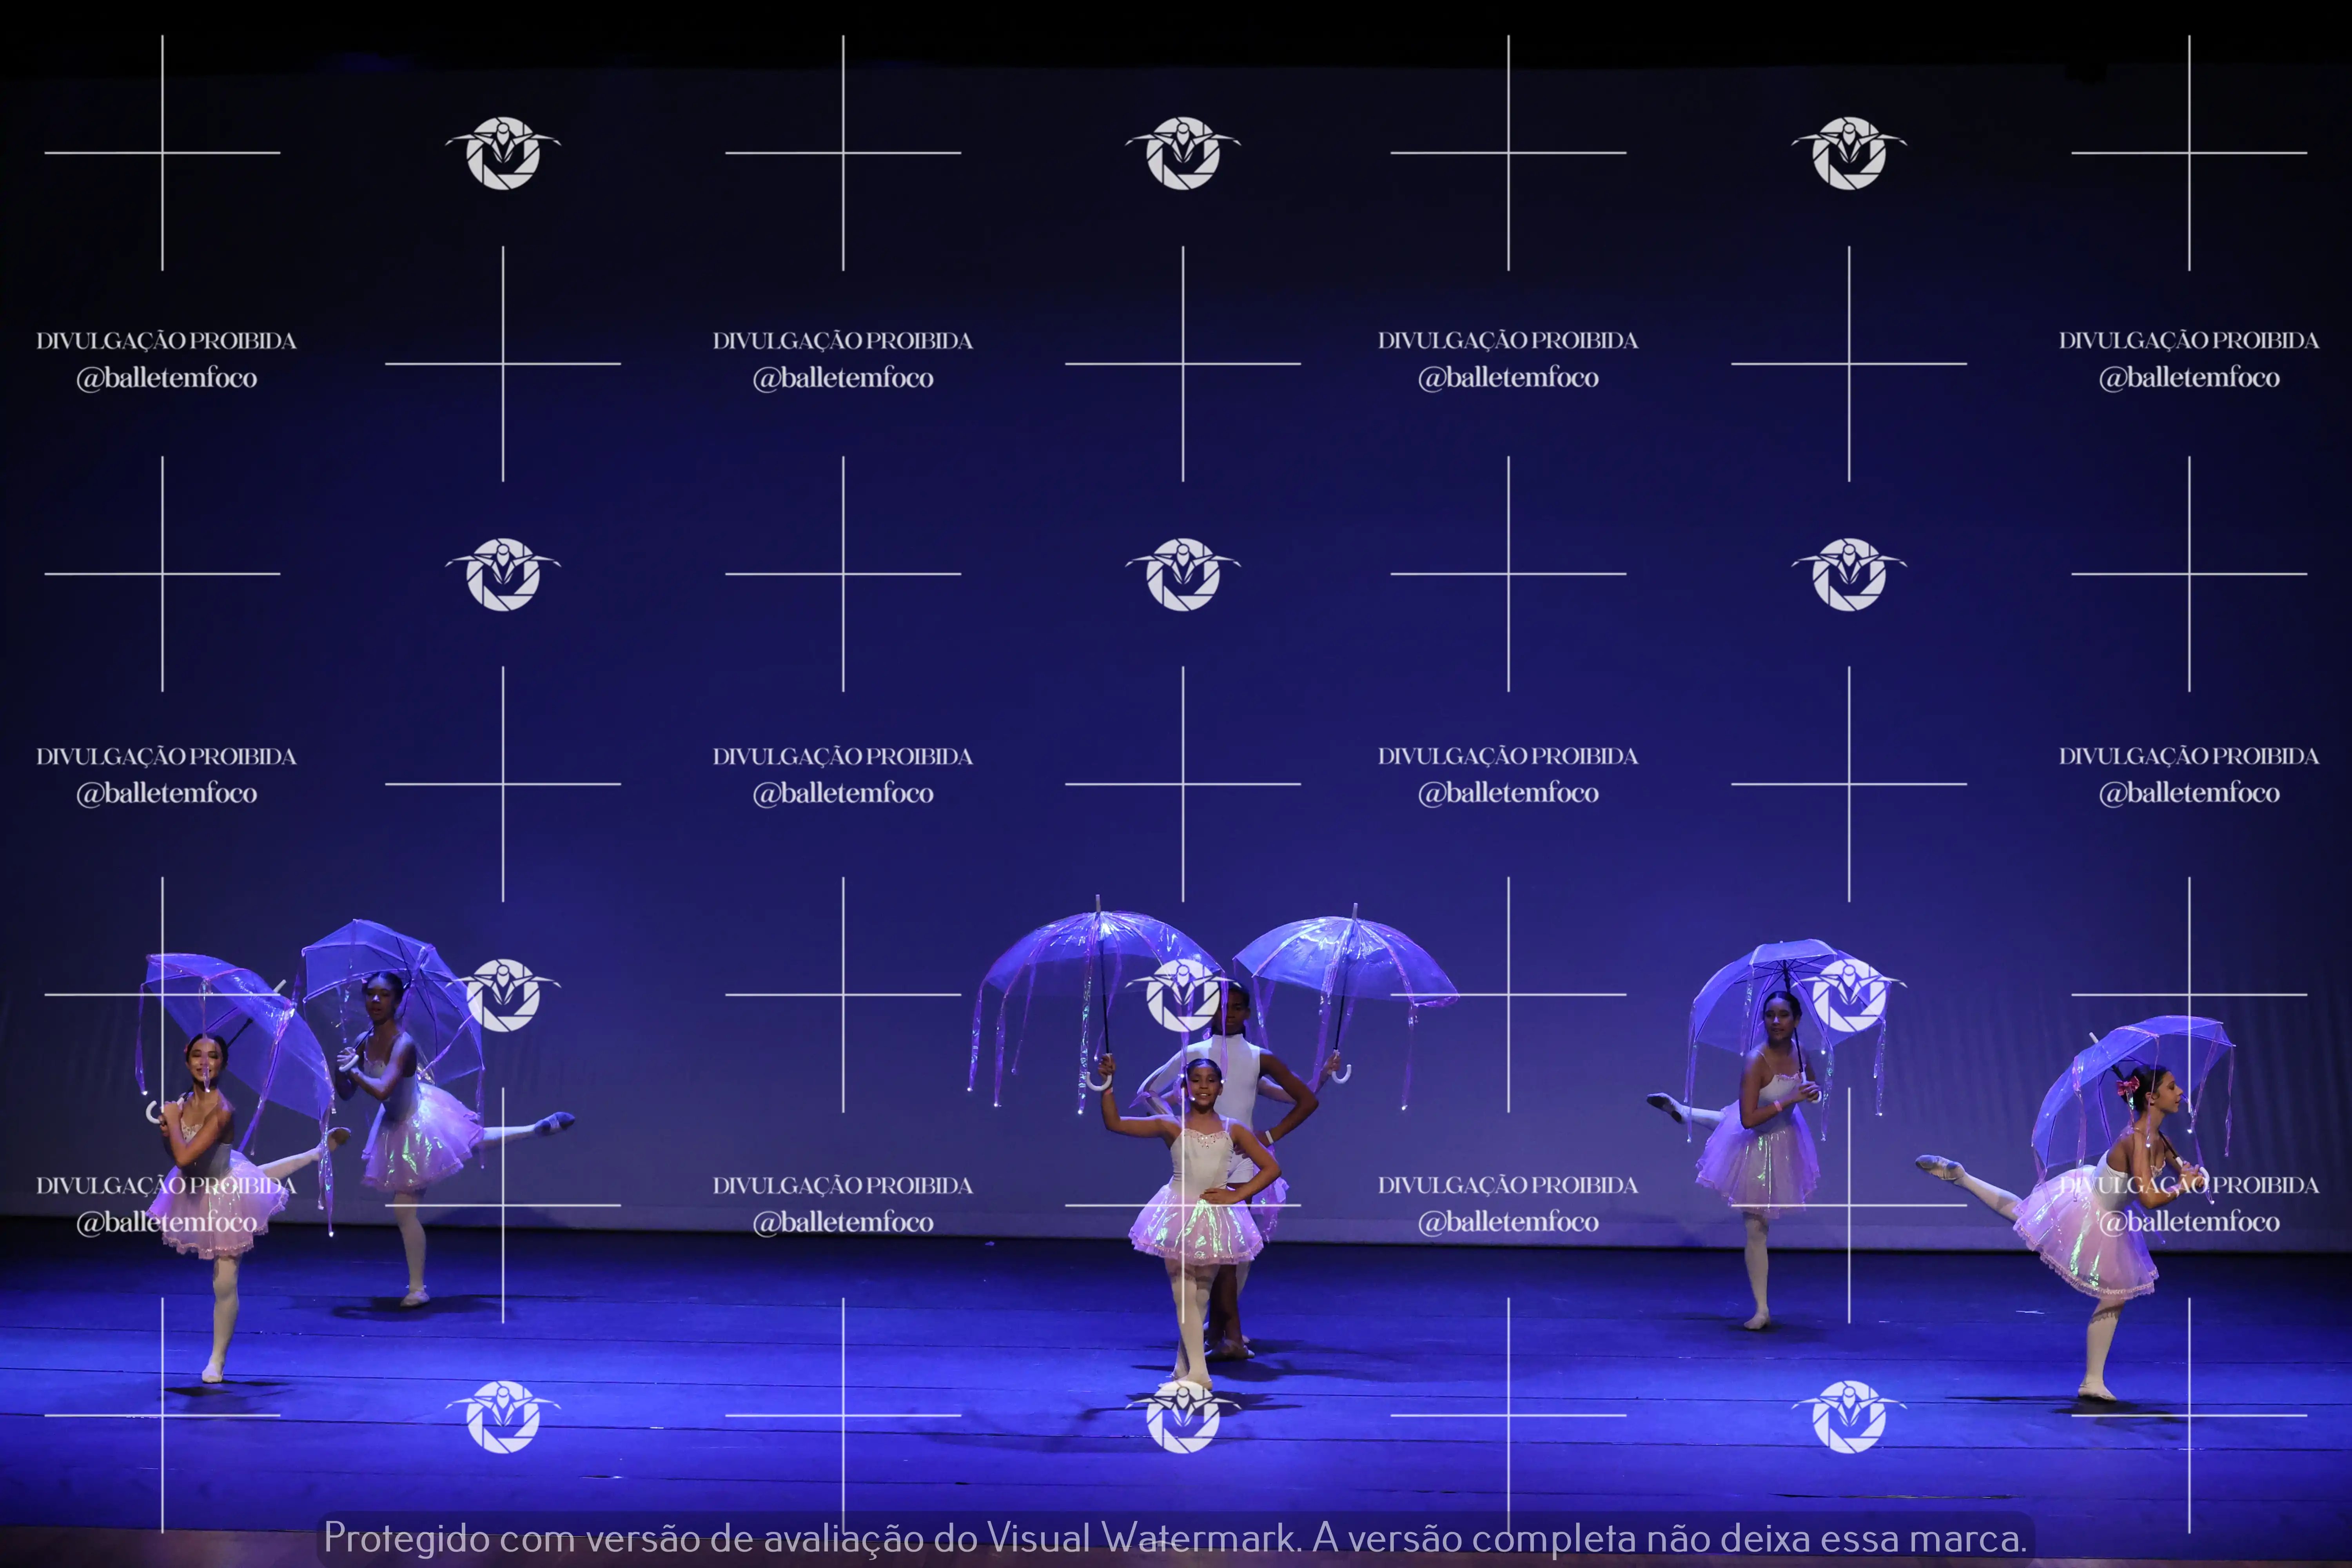Click the far-right dancer's raised pointe shoe
This screenshot has width=2352, height=1568.
[x=1938, y=1167]
